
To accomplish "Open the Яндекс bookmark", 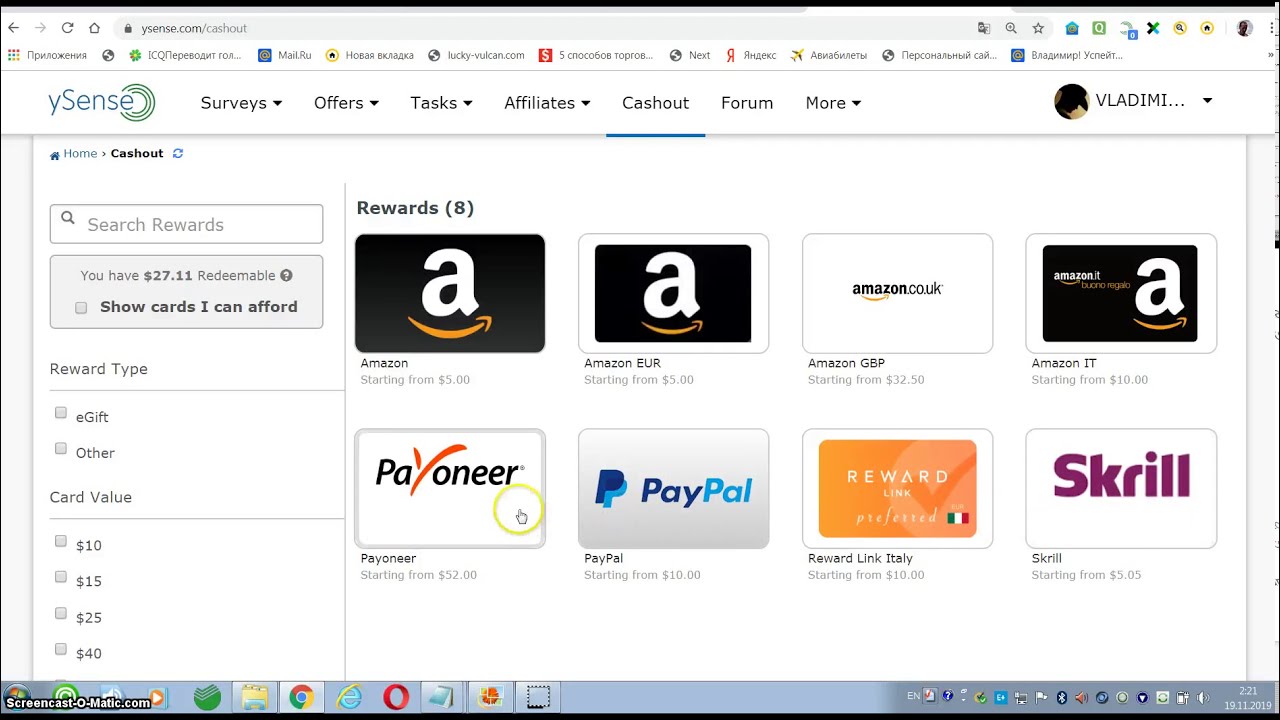I will tap(750, 55).
